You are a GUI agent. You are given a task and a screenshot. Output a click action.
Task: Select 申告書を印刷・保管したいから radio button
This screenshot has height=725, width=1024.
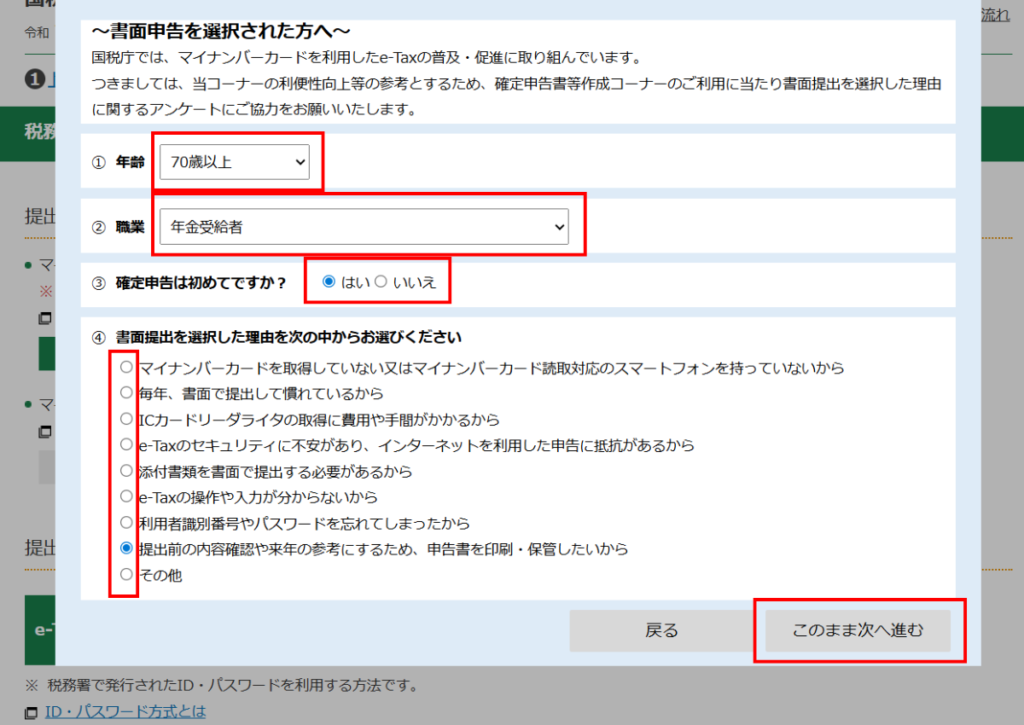126,548
